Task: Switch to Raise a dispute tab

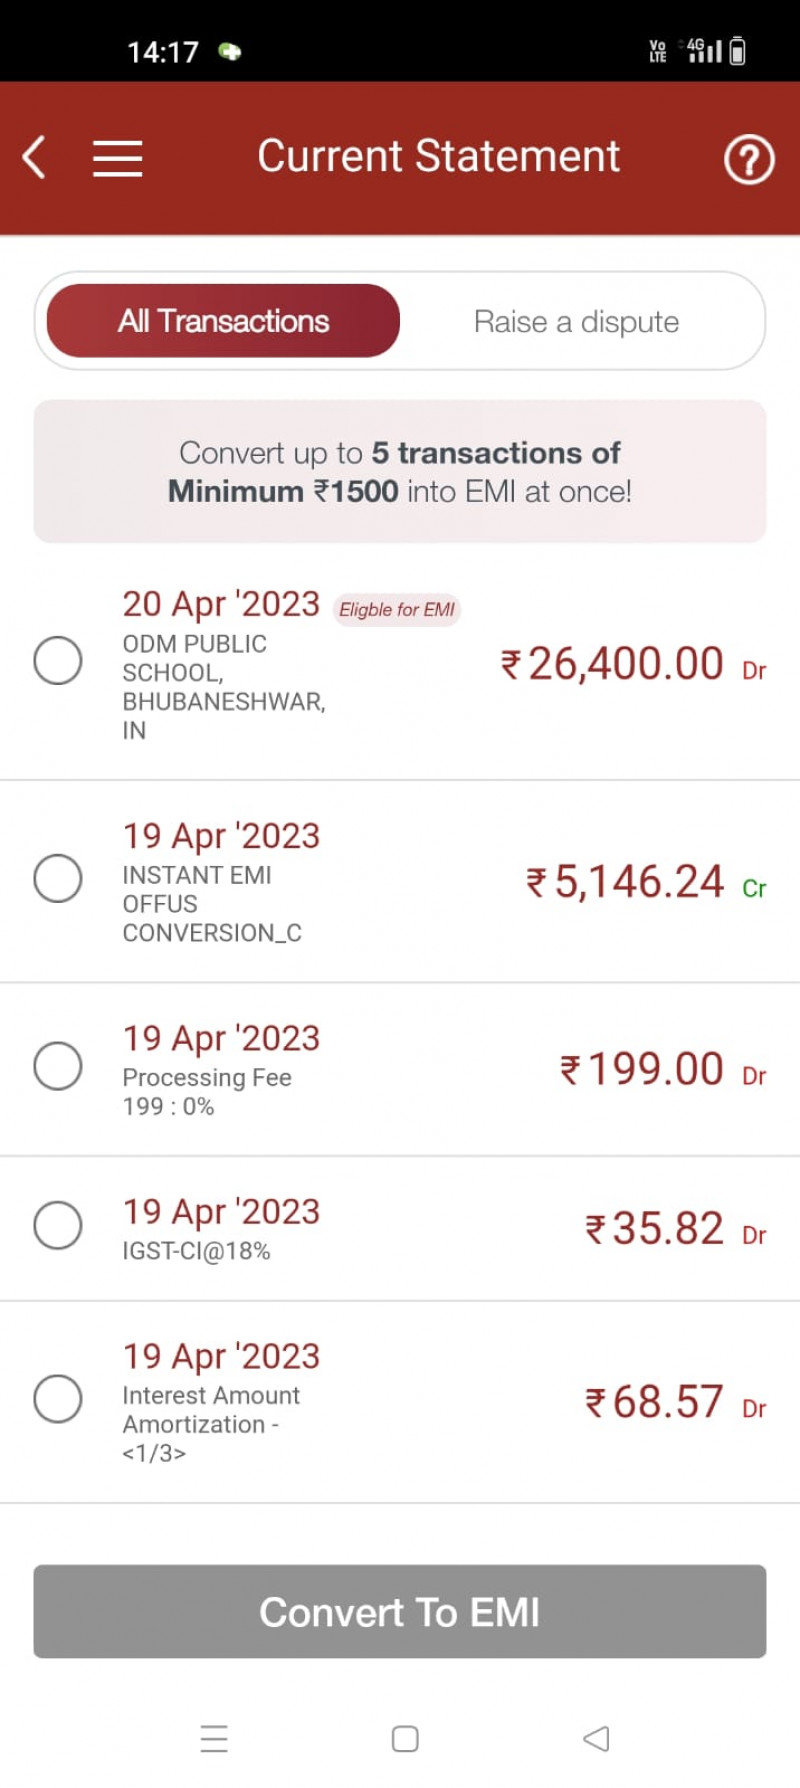Action: click(x=576, y=322)
